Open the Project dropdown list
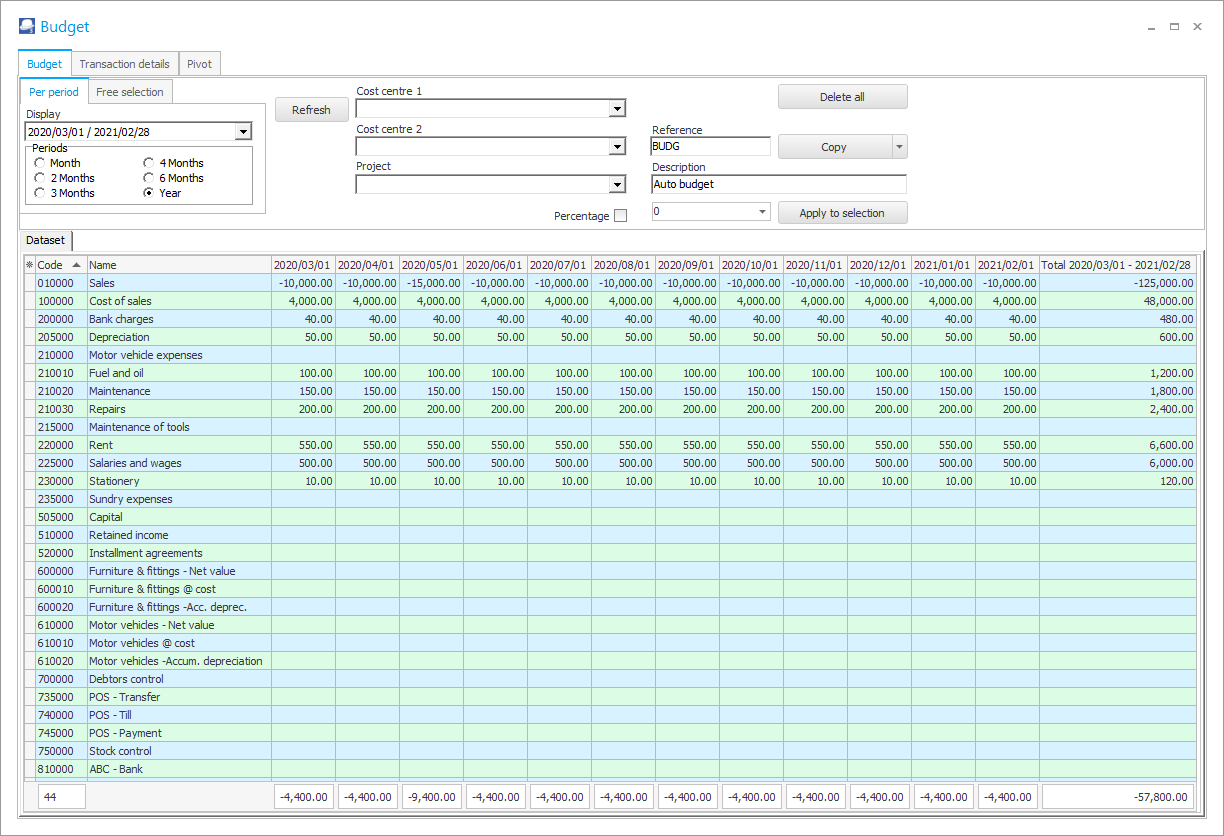 (617, 184)
